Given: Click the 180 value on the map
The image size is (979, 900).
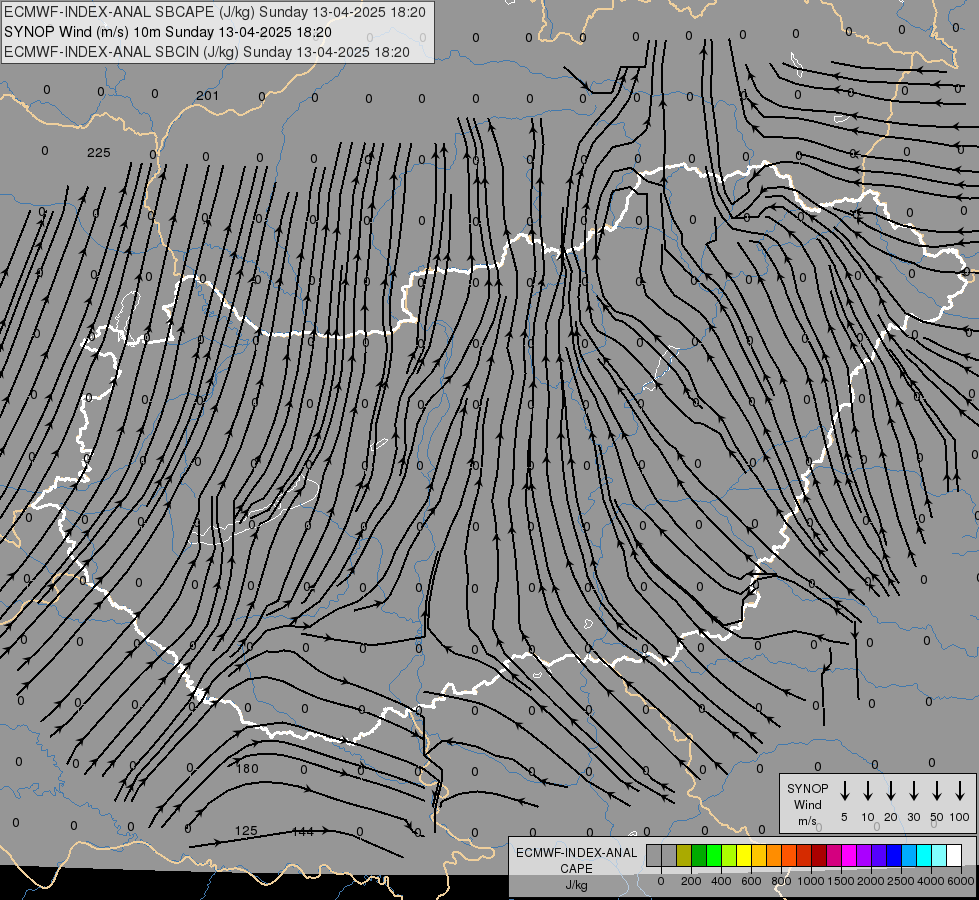Looking at the screenshot, I should (x=247, y=768).
